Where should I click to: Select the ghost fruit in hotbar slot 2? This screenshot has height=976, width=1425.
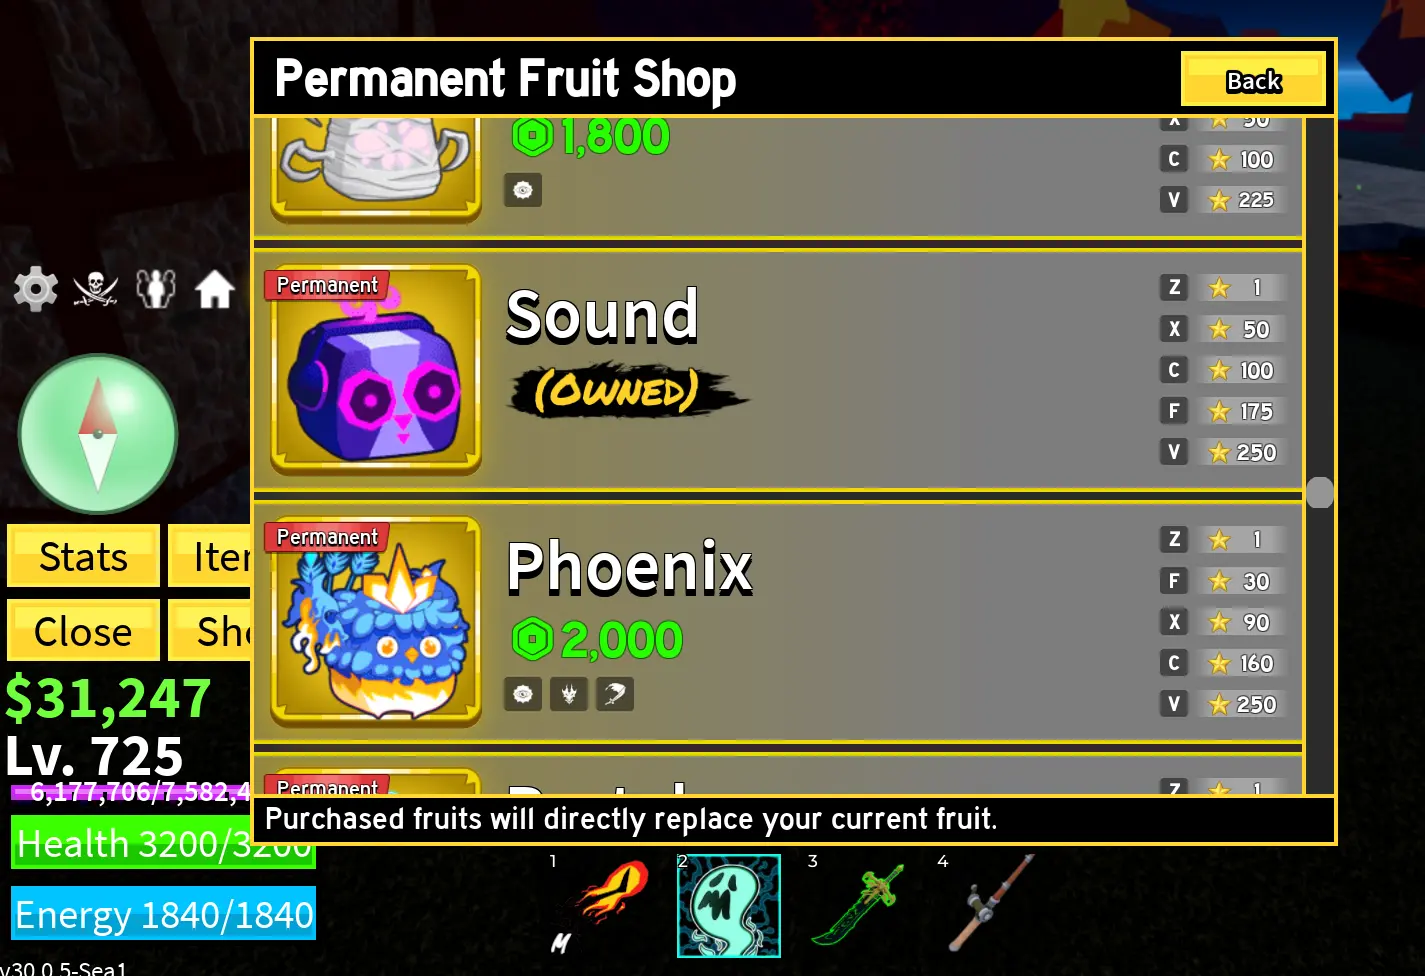[x=729, y=906]
